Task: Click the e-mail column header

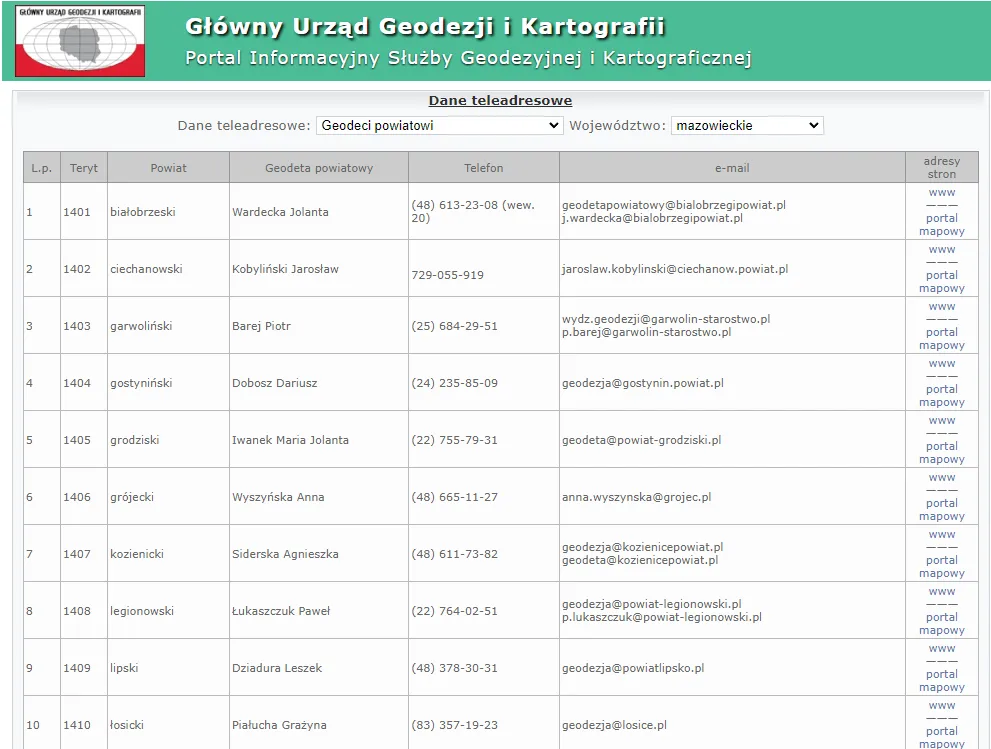Action: pos(732,168)
